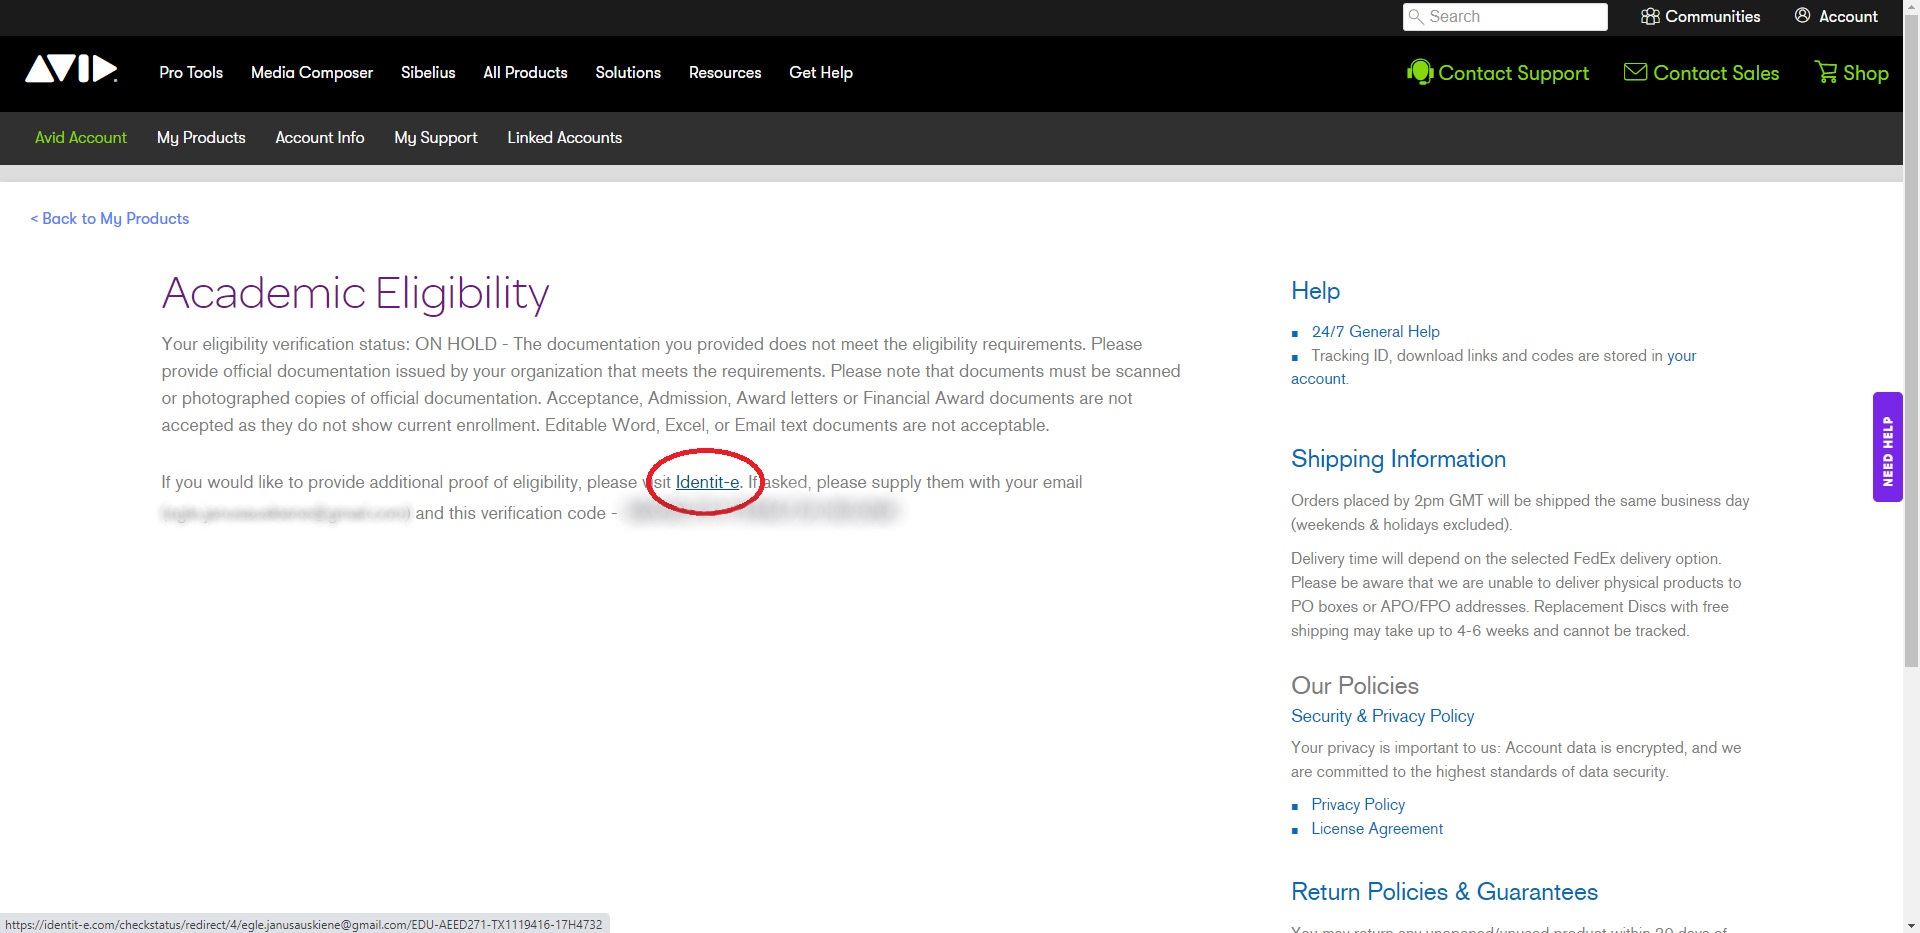Open the Account link text
The image size is (1920, 933).
coord(1848,16)
